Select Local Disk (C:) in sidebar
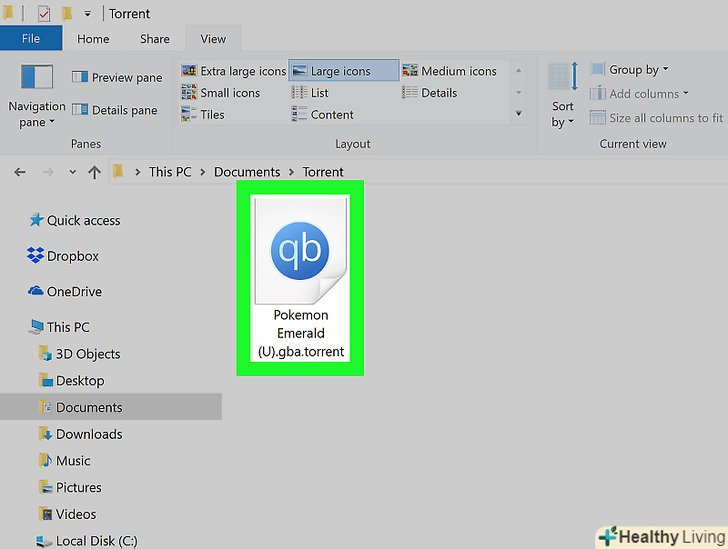The image size is (728, 549). pyautogui.click(x=87, y=541)
